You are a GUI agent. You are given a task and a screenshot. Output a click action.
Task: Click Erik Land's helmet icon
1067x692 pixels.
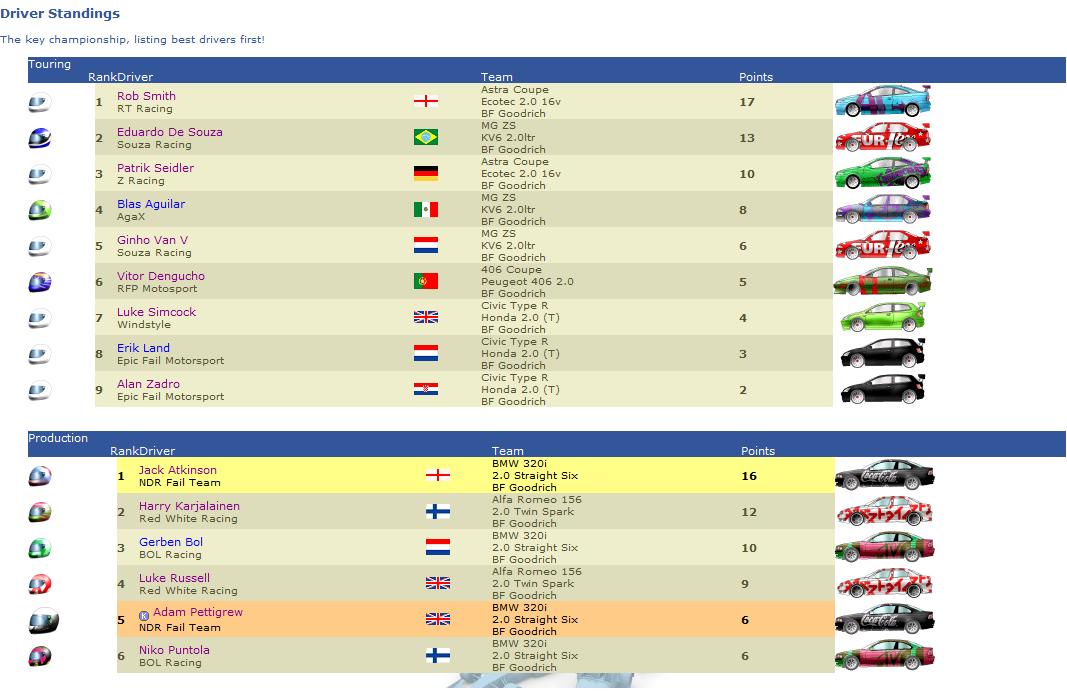[39, 355]
